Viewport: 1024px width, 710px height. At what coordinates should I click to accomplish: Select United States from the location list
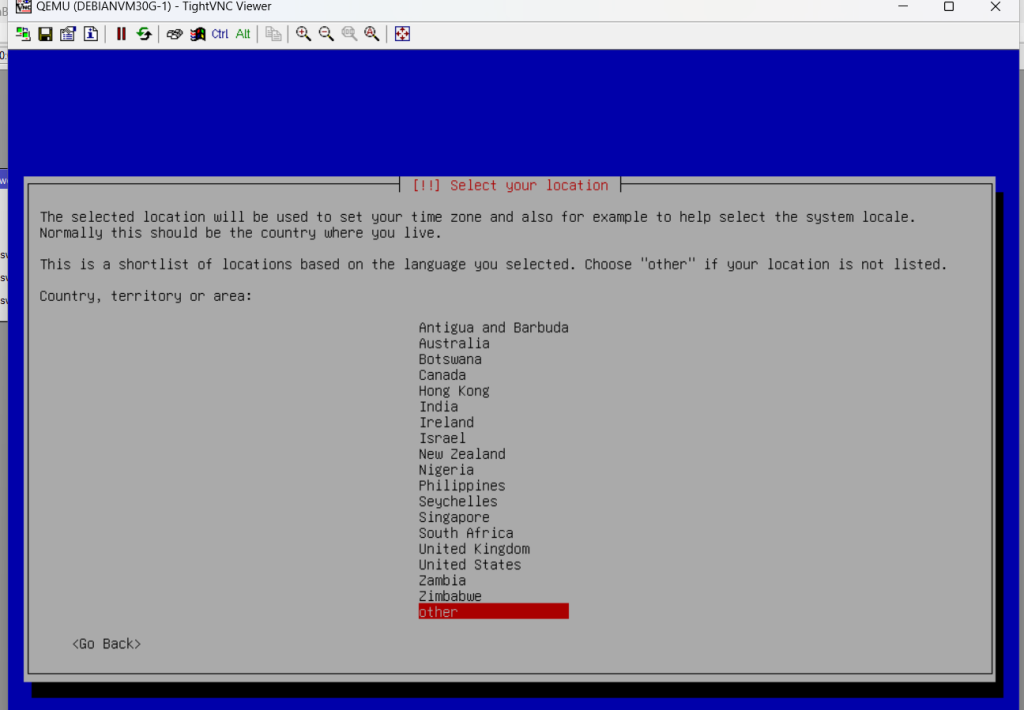(469, 565)
